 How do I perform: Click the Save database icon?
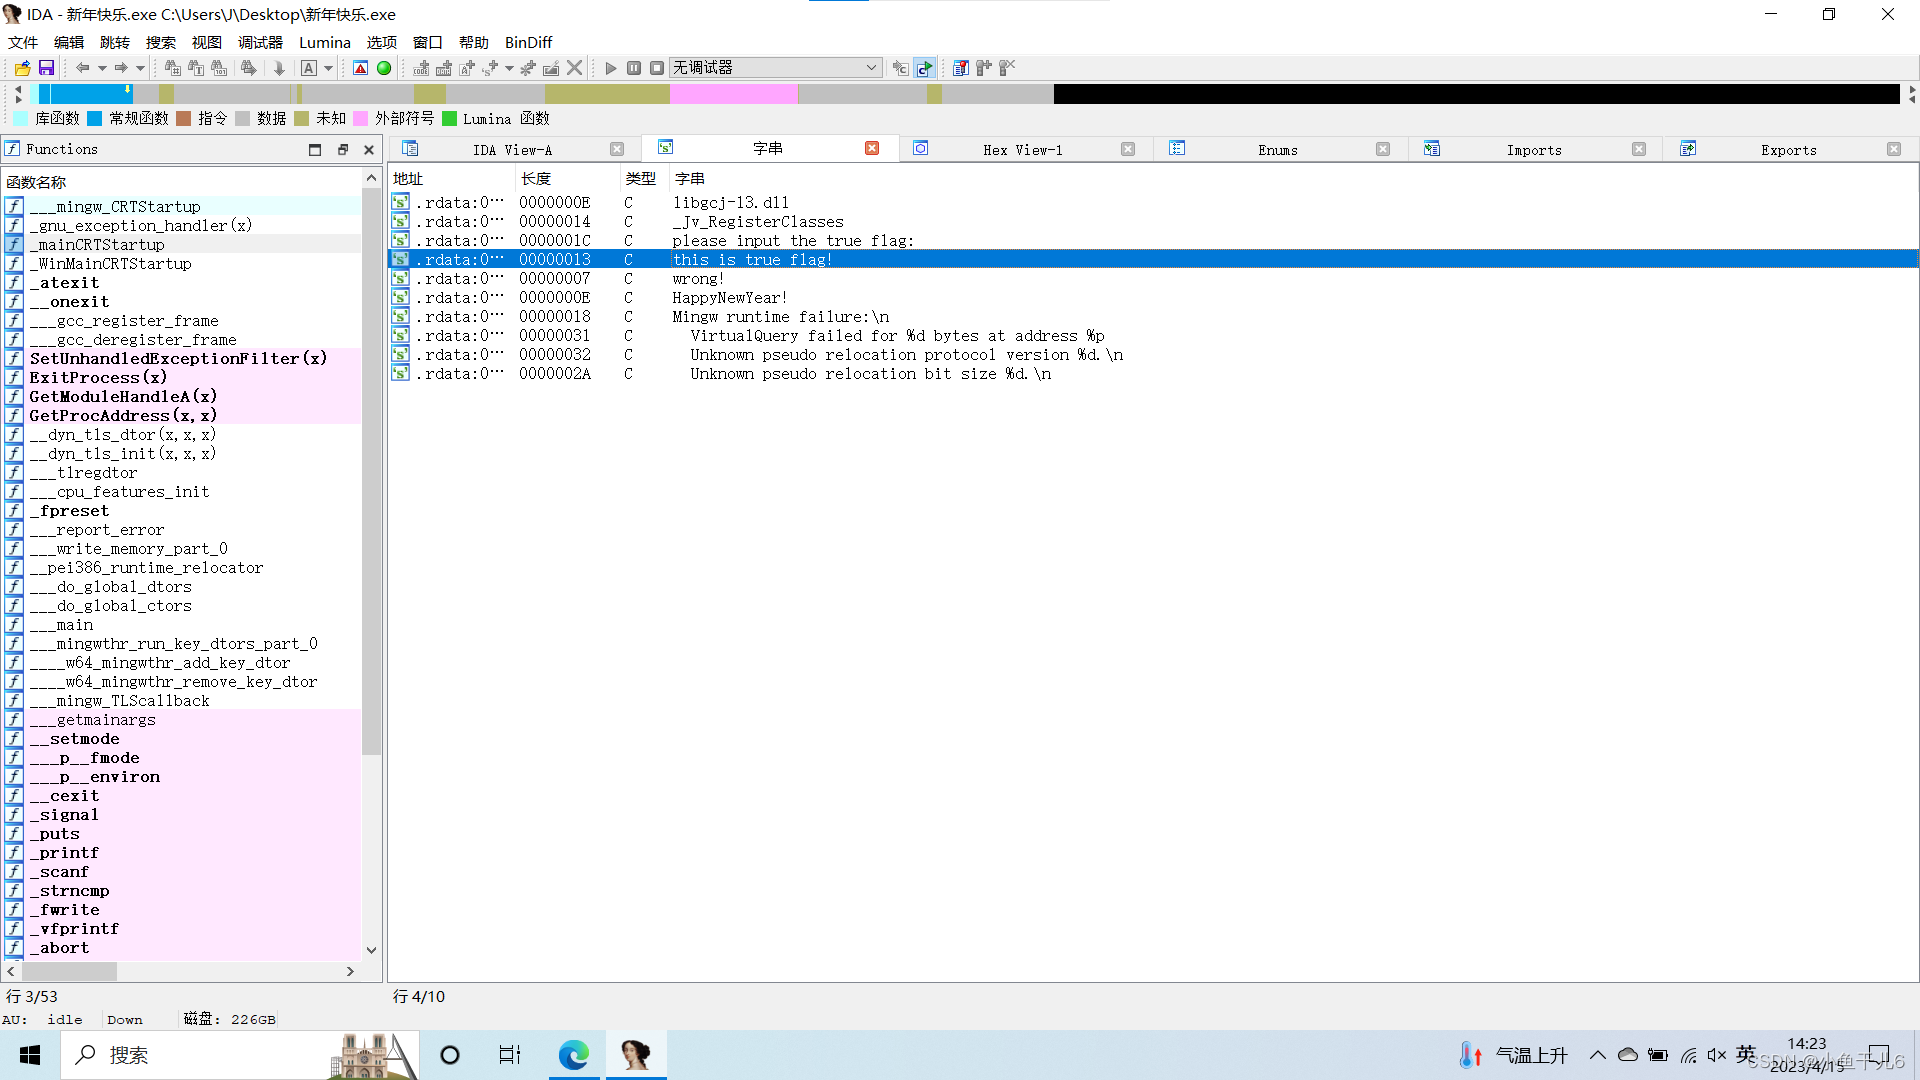click(46, 67)
